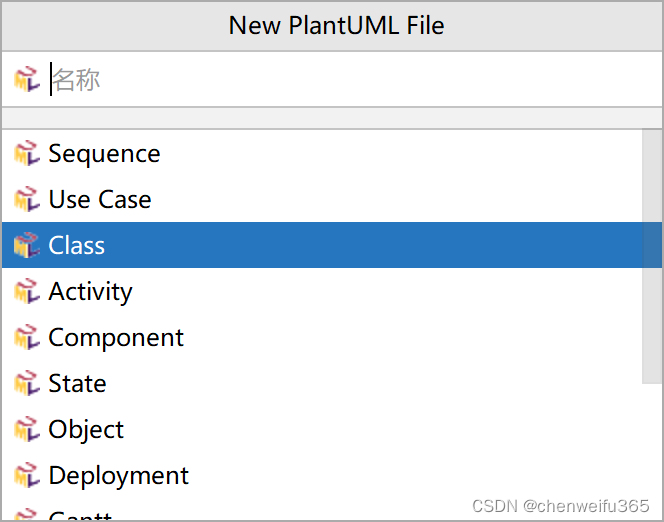Click the icon beside State
664x522 pixels.
(x=27, y=383)
